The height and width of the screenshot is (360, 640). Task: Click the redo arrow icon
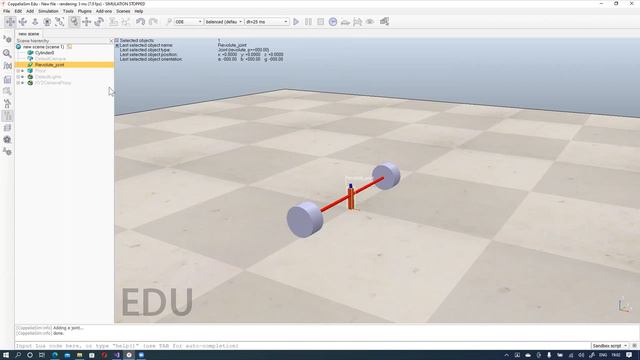point(153,22)
